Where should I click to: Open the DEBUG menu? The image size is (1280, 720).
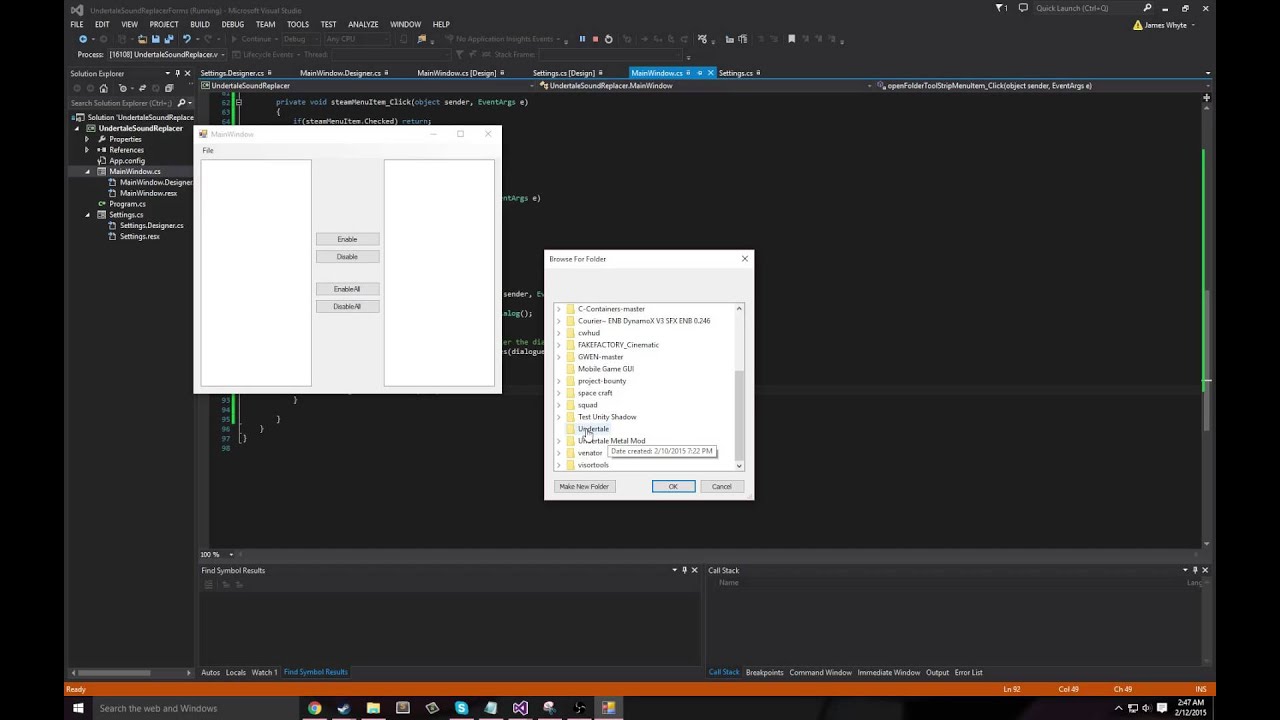pyautogui.click(x=232, y=24)
